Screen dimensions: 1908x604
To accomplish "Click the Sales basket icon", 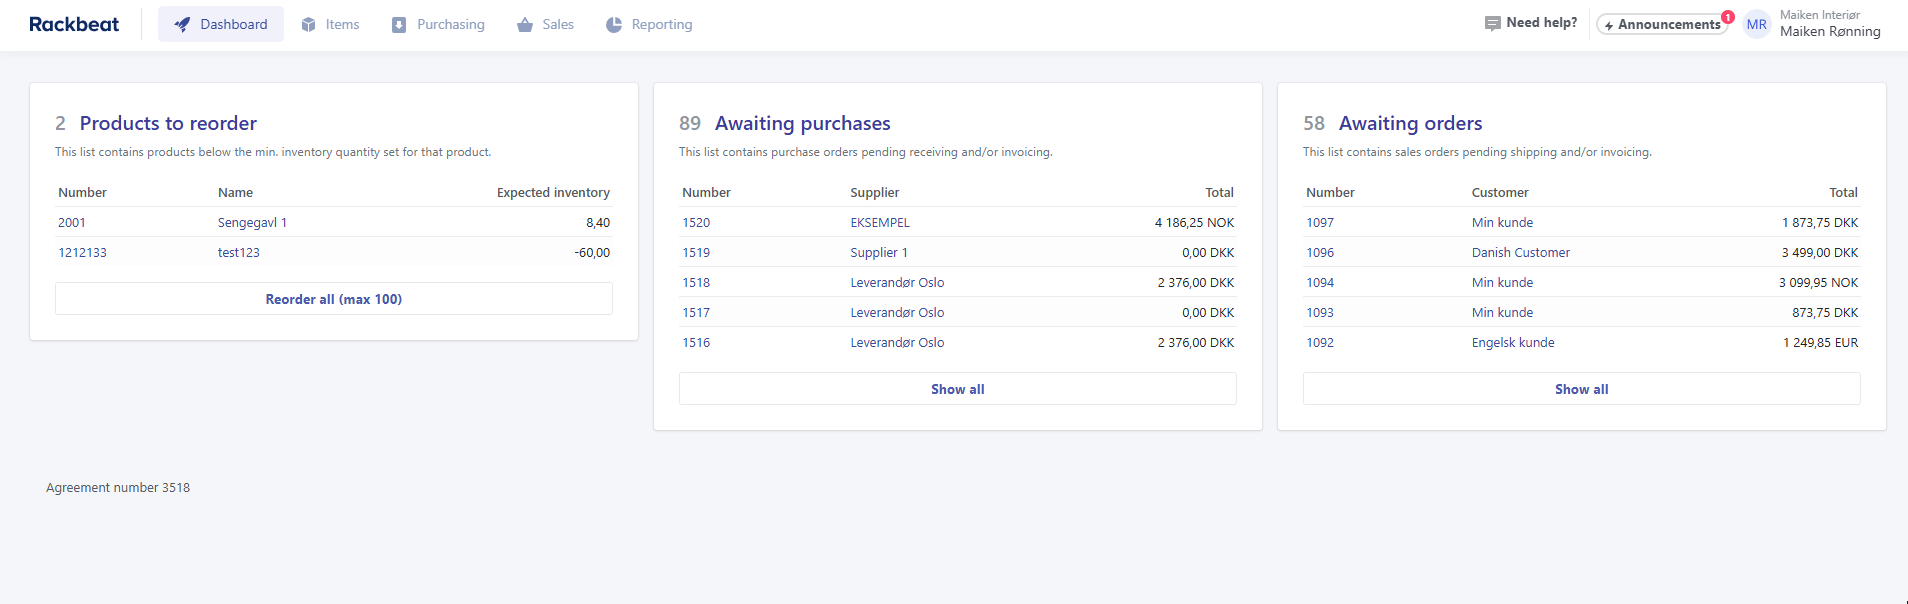I will pos(525,25).
